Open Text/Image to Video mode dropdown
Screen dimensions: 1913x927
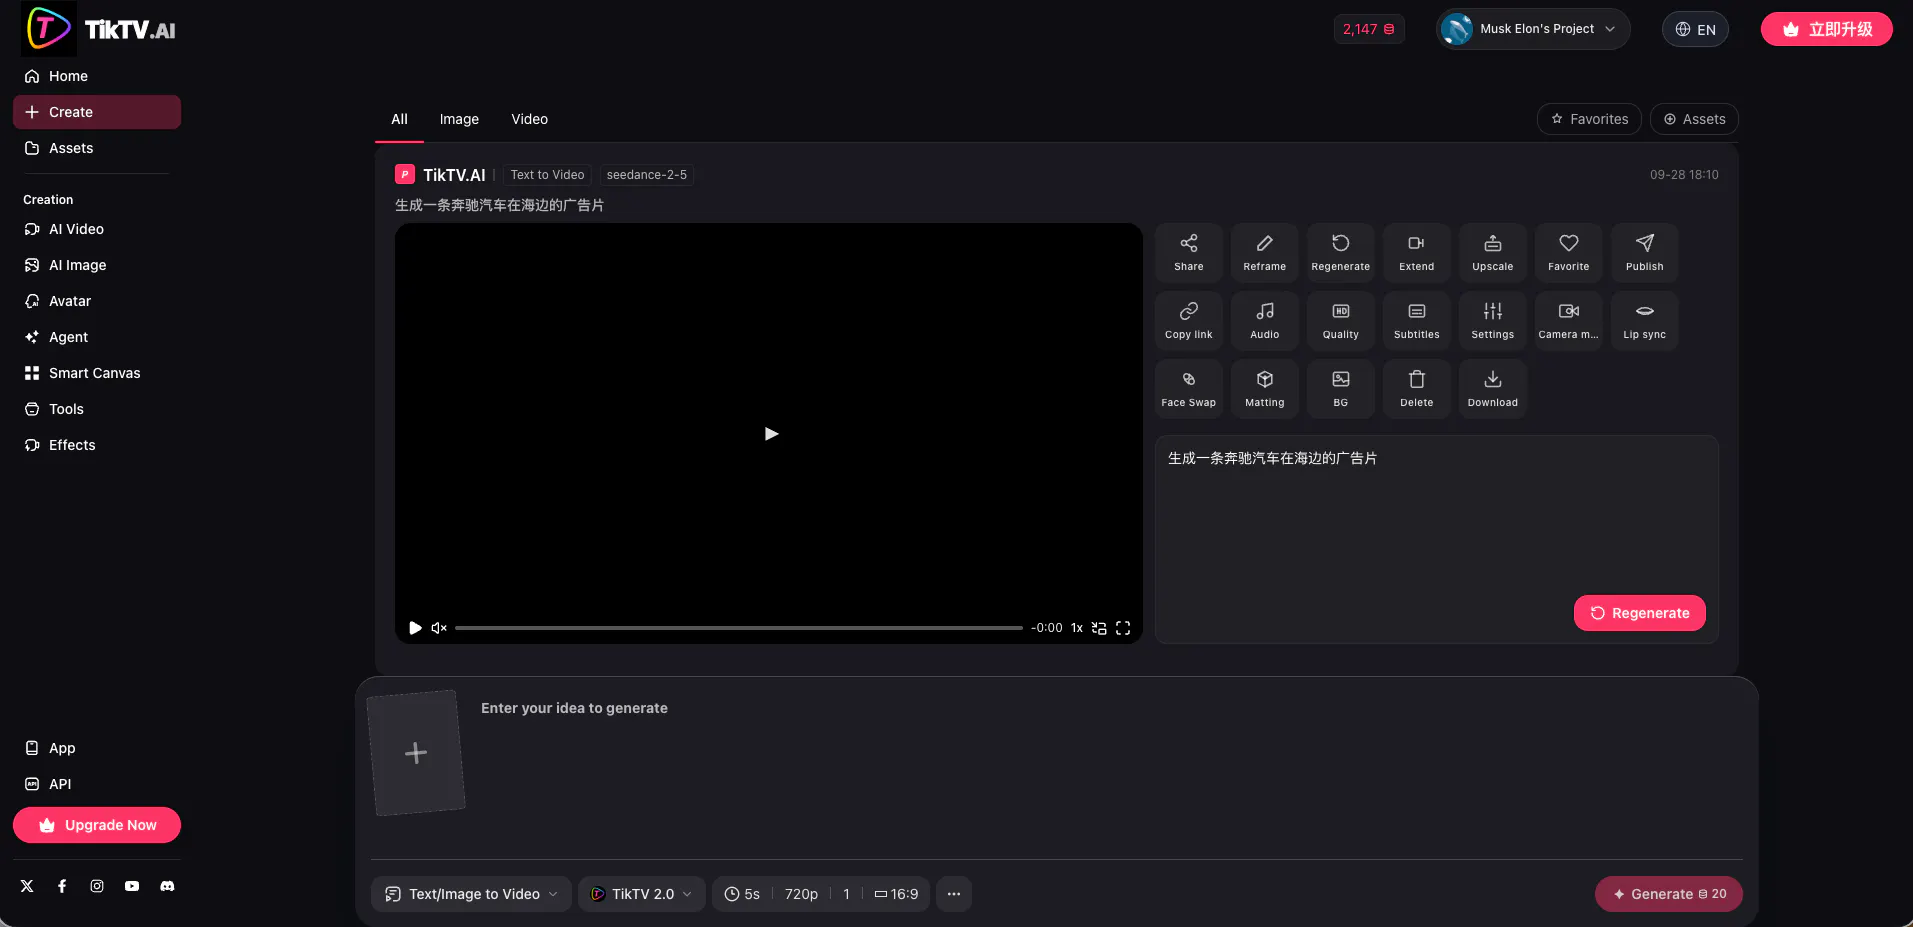(x=471, y=894)
